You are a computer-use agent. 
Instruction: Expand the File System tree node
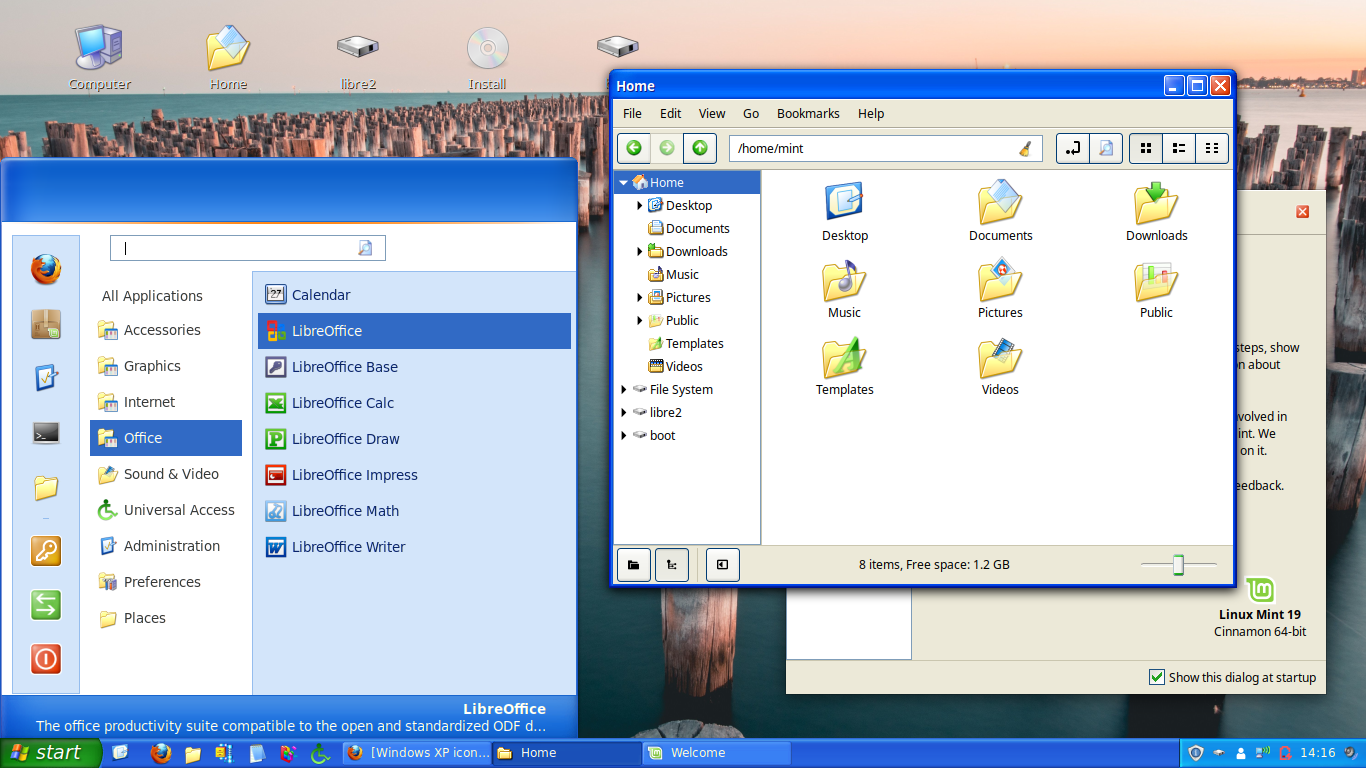(x=624, y=389)
